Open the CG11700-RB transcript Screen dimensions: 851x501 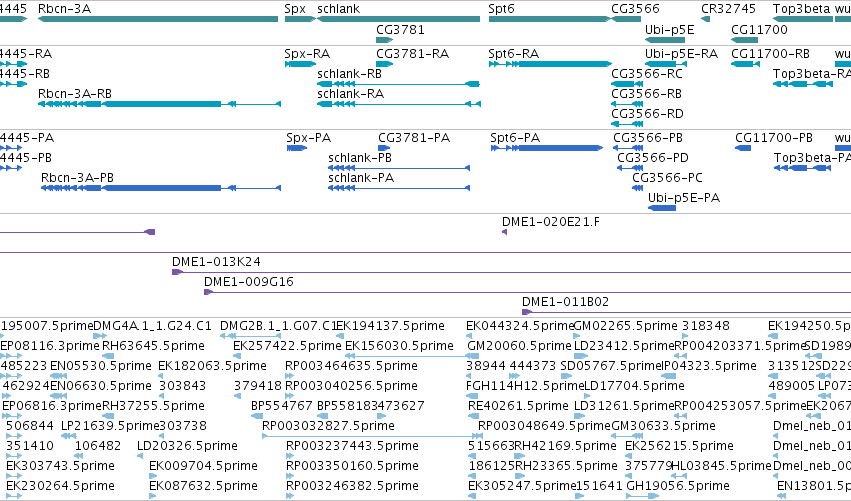[745, 64]
